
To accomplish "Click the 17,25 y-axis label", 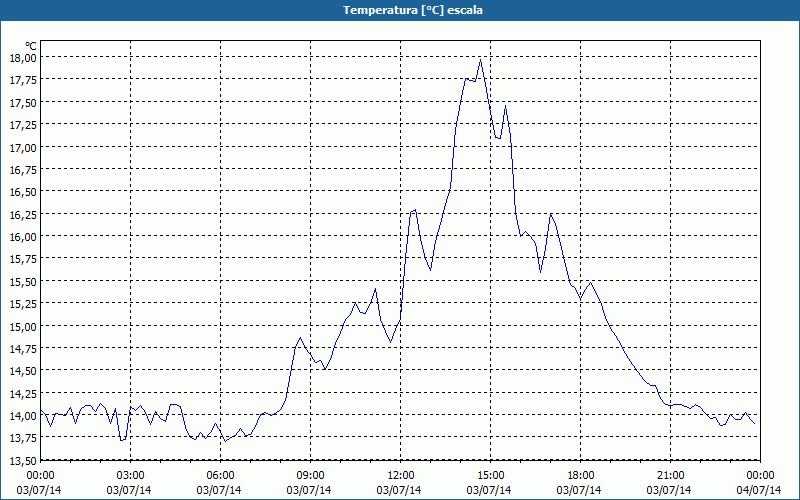I will (23, 124).
